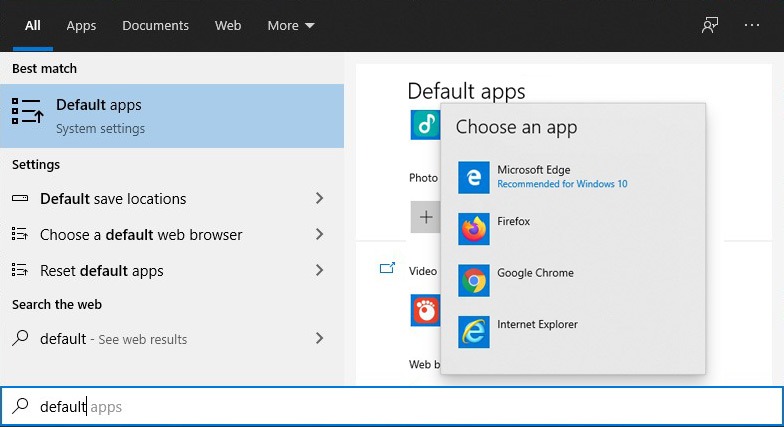Switch to the Documents tab
The height and width of the screenshot is (427, 784).
[156, 26]
